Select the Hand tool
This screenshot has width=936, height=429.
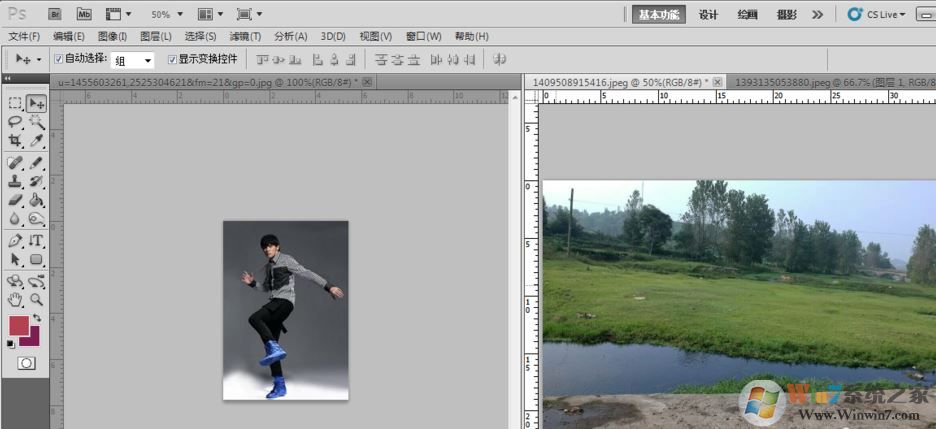(15, 299)
